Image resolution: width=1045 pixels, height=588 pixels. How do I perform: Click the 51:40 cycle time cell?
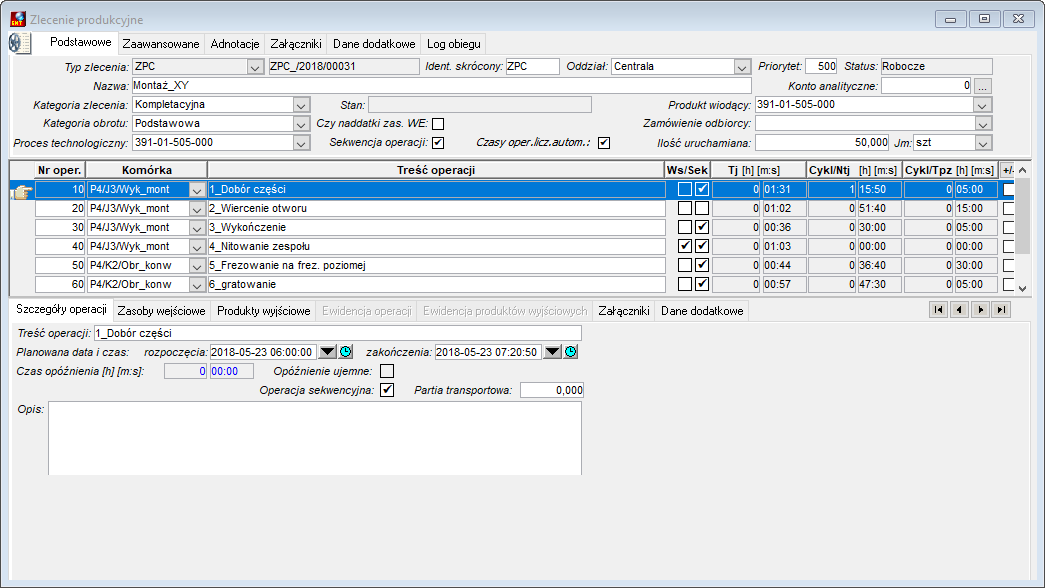pyautogui.click(x=879, y=209)
